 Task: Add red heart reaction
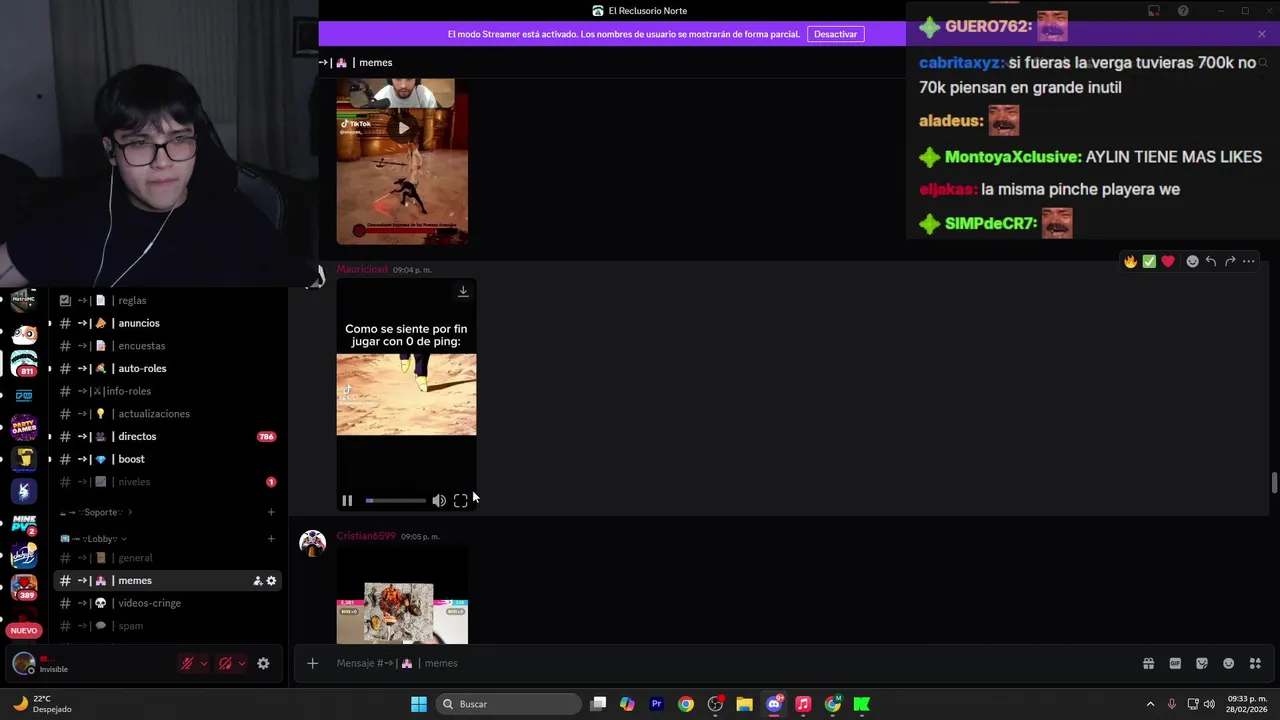click(1168, 261)
